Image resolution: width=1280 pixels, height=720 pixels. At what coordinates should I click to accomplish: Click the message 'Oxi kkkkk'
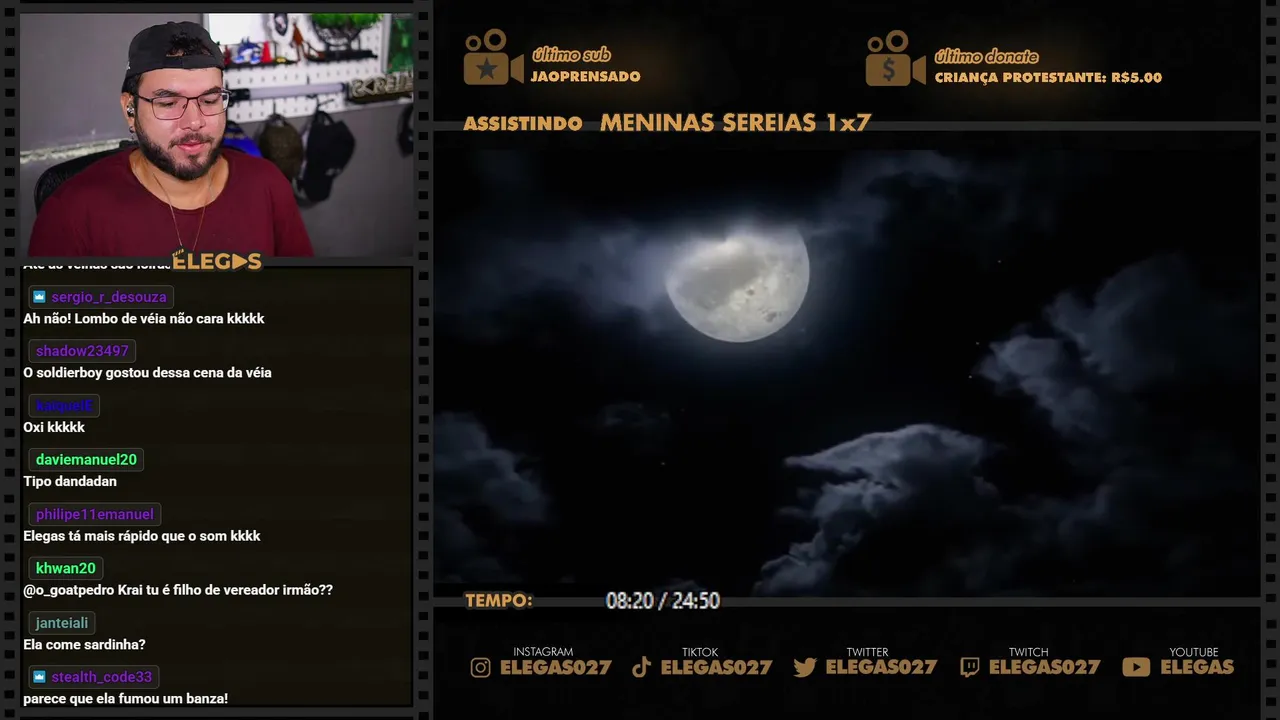pyautogui.click(x=54, y=427)
